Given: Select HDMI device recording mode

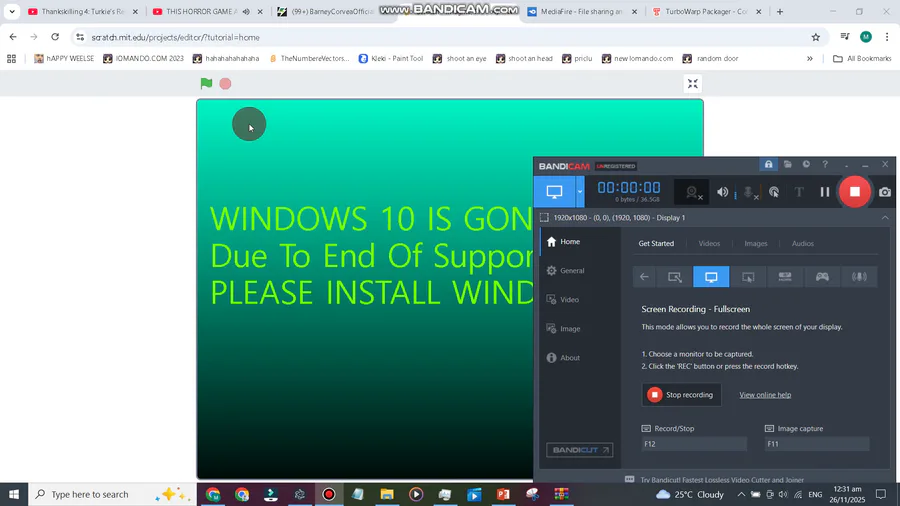Looking at the screenshot, I should 785,277.
